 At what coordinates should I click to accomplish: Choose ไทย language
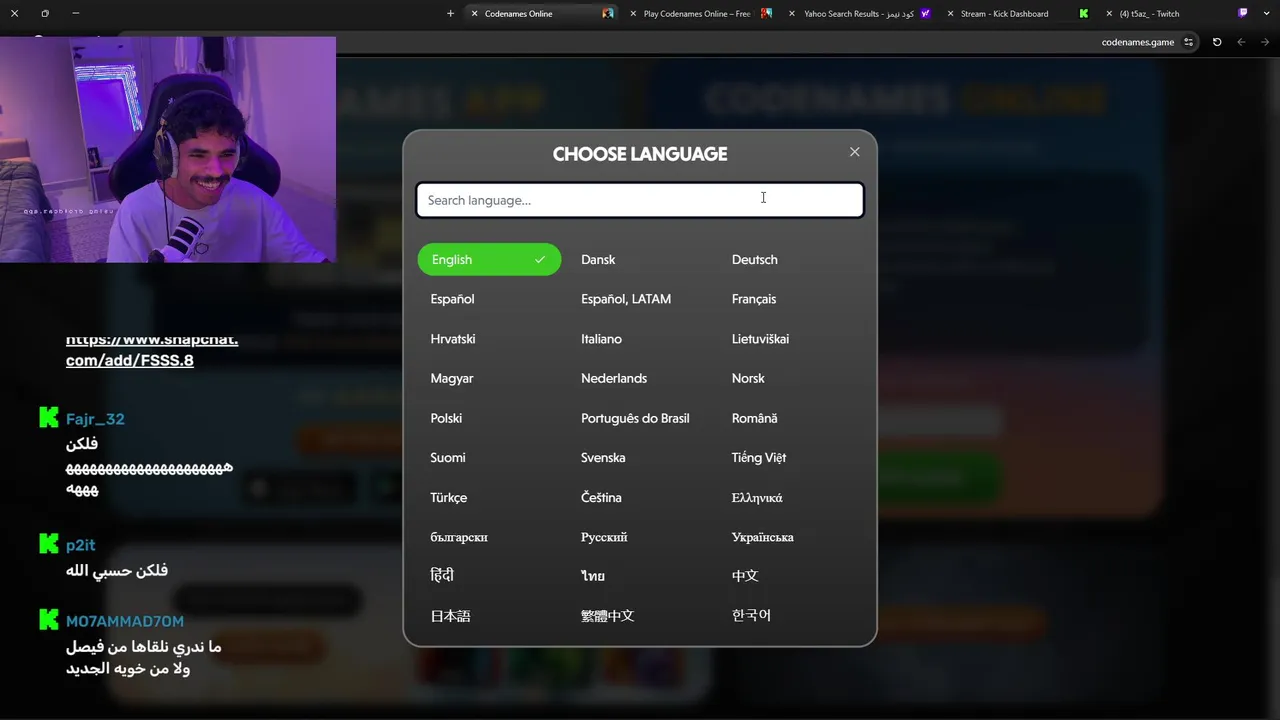click(x=593, y=576)
